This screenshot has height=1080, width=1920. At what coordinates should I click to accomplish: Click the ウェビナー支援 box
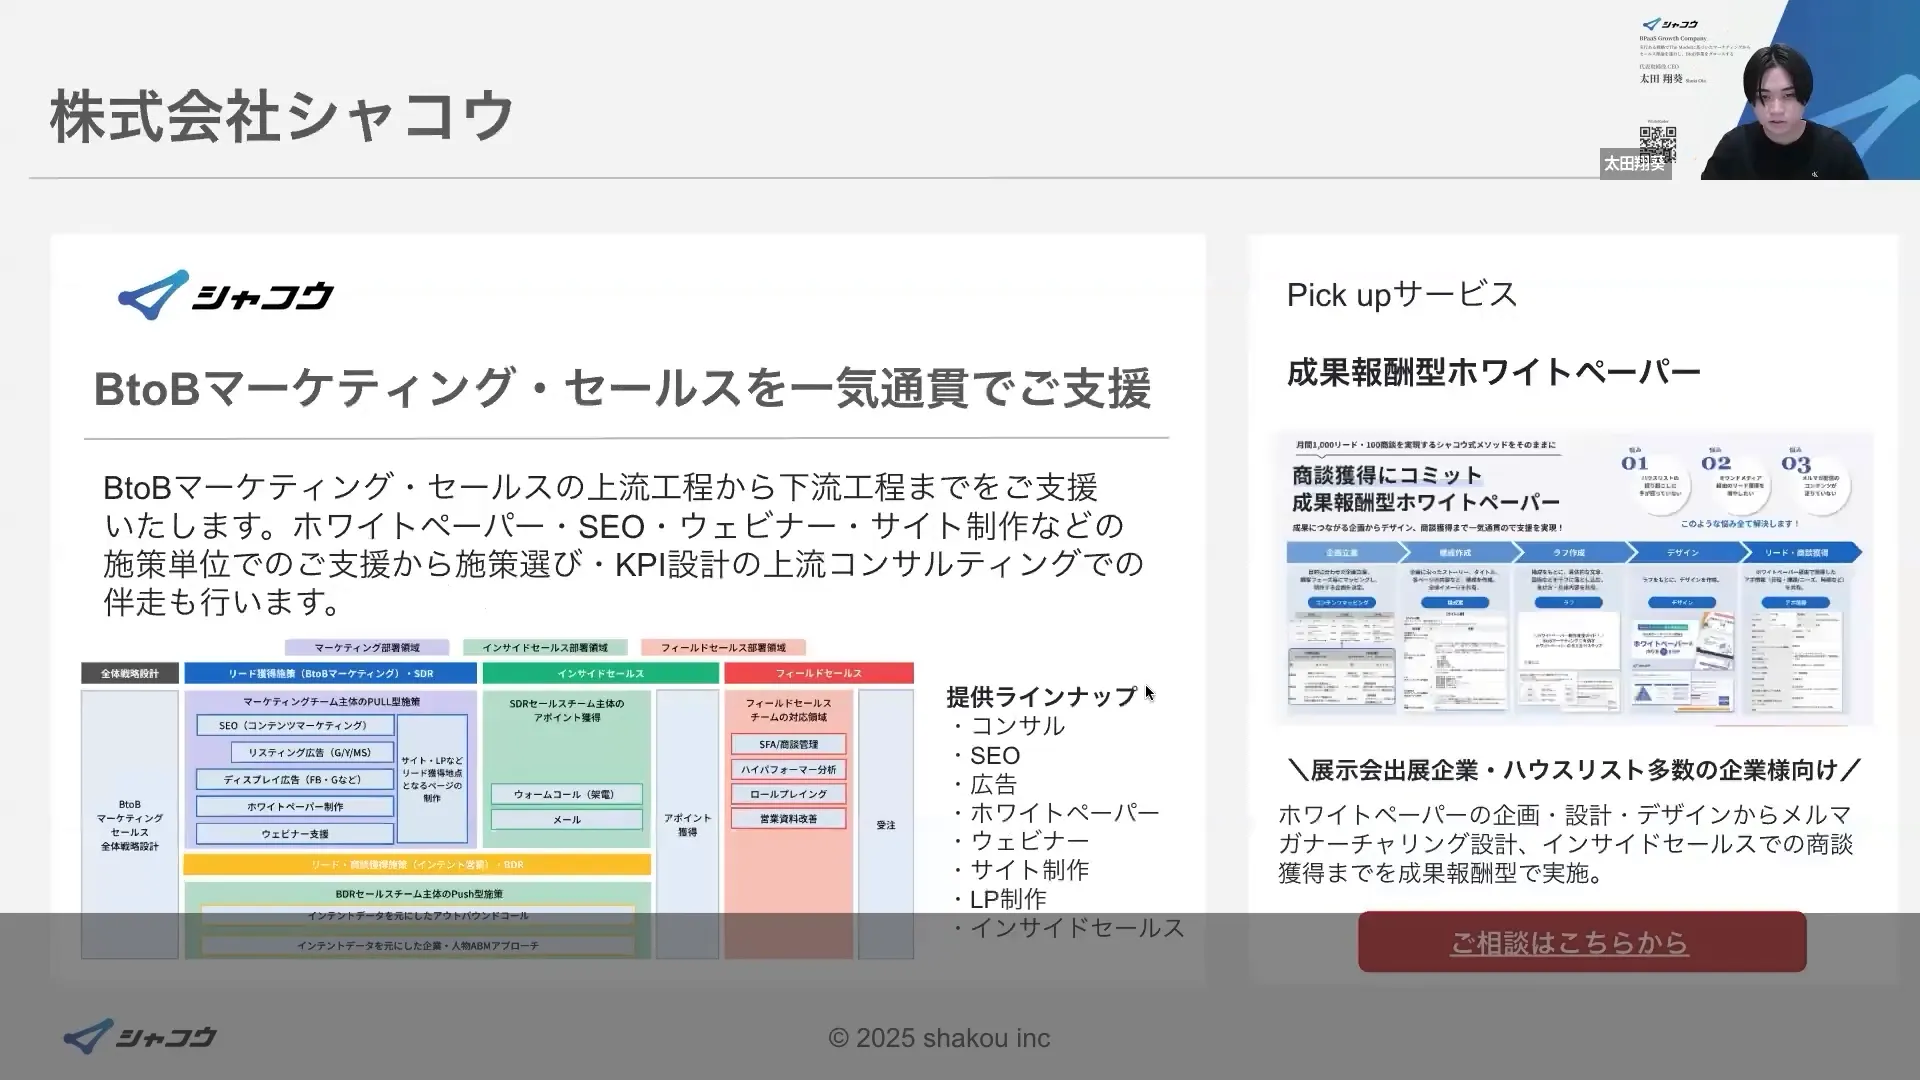coord(294,833)
